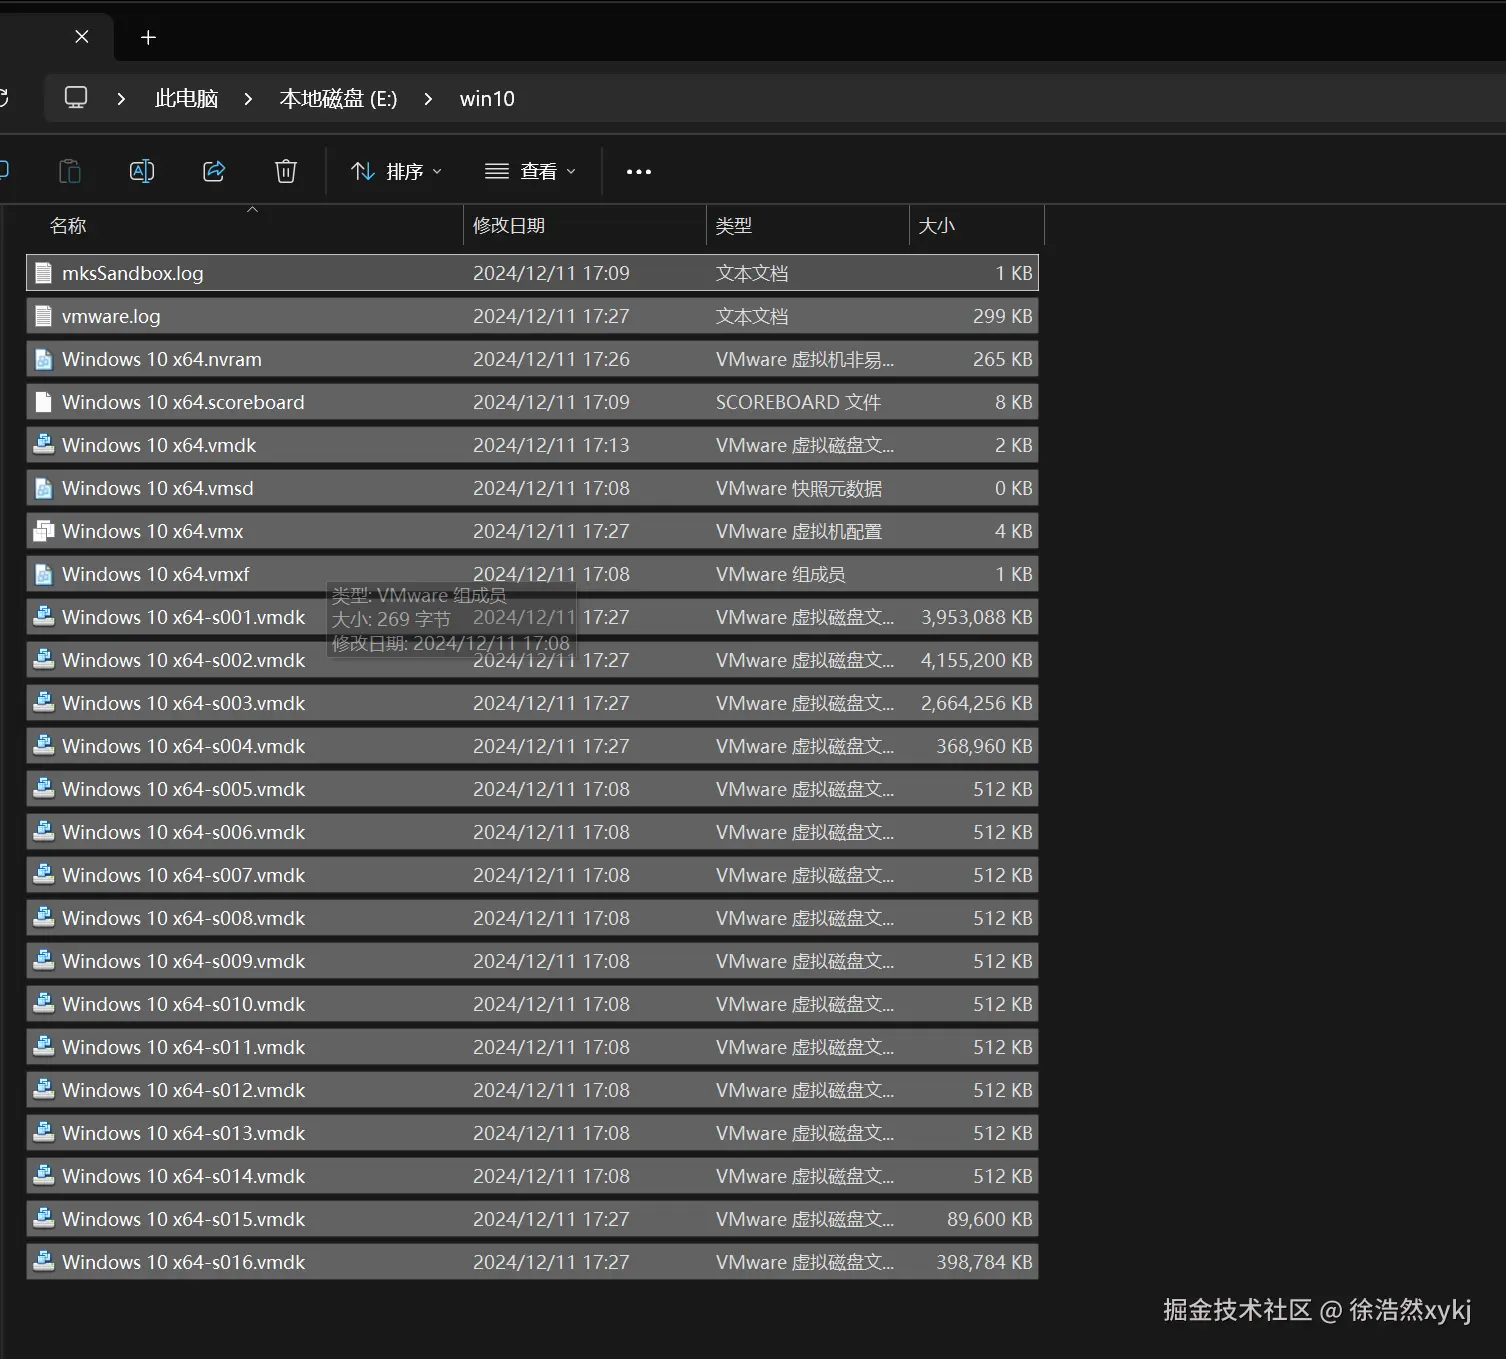
Task: Select file name Windows 10 x64-s010.vmdk
Action: pos(183,1004)
